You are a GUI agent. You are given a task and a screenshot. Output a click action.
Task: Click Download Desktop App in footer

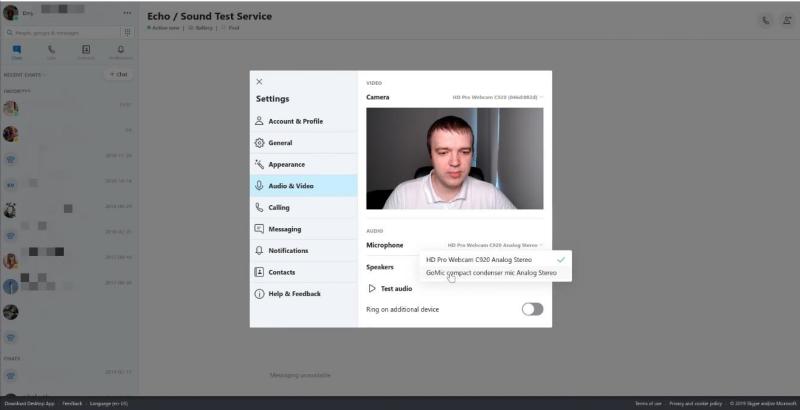click(x=30, y=403)
